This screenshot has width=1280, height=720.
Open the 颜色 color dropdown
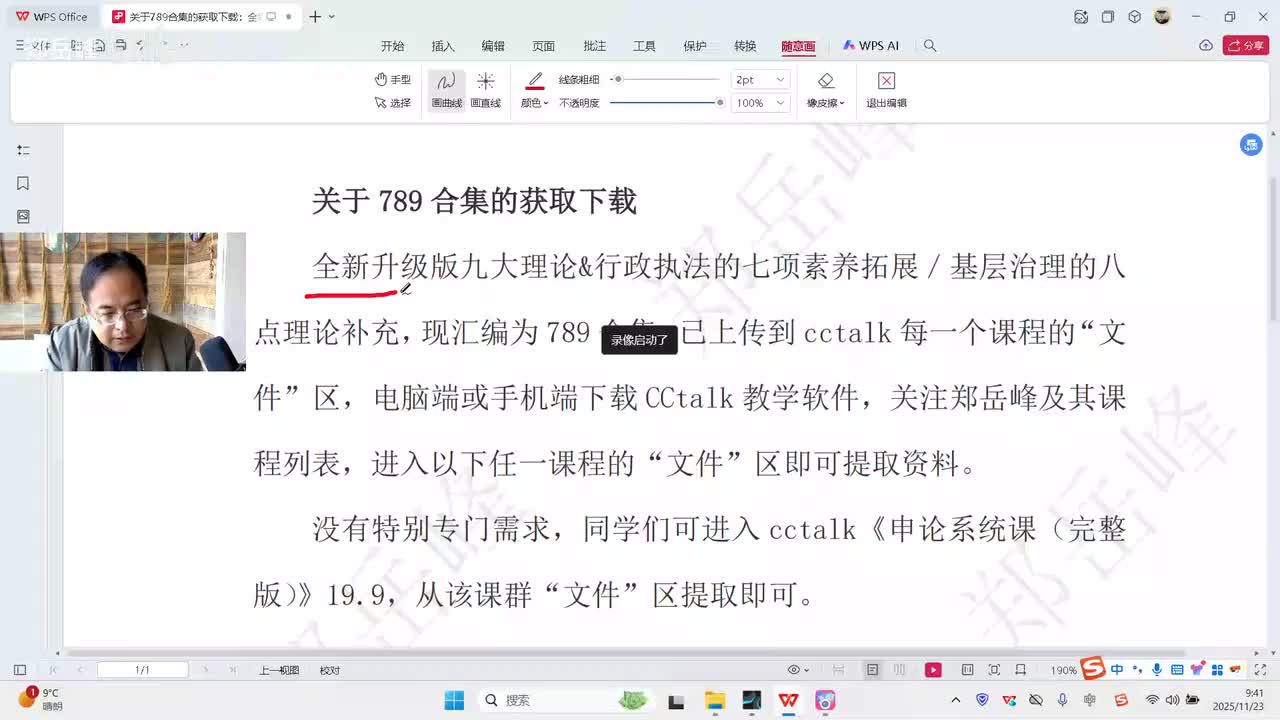[x=535, y=103]
